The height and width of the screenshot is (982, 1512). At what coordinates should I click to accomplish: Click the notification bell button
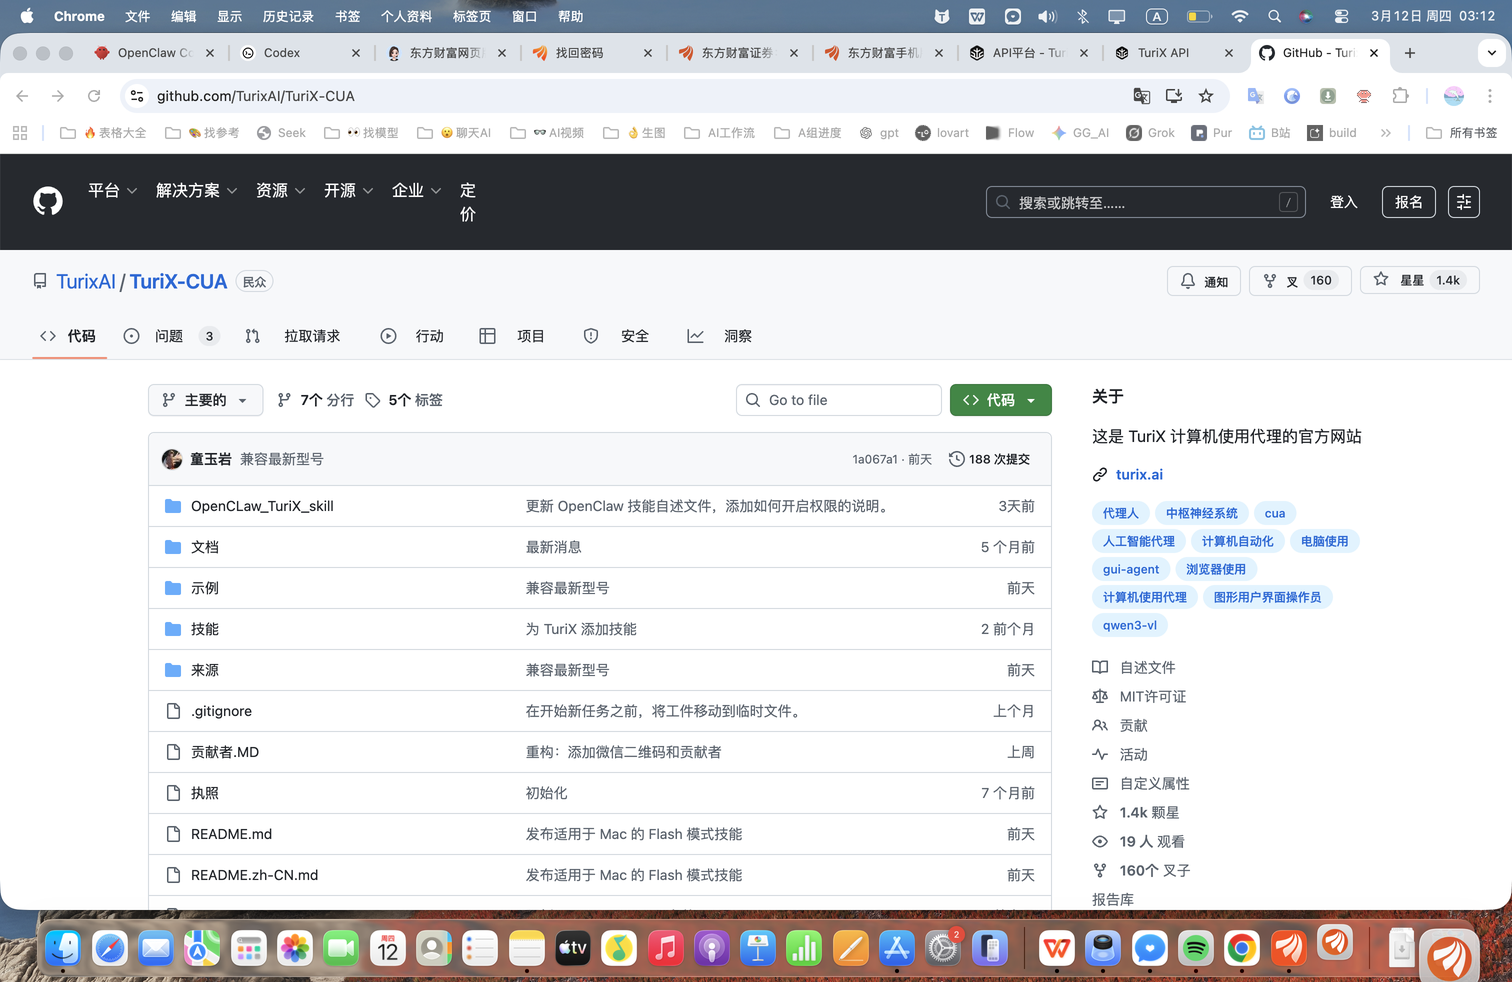[x=1204, y=281]
